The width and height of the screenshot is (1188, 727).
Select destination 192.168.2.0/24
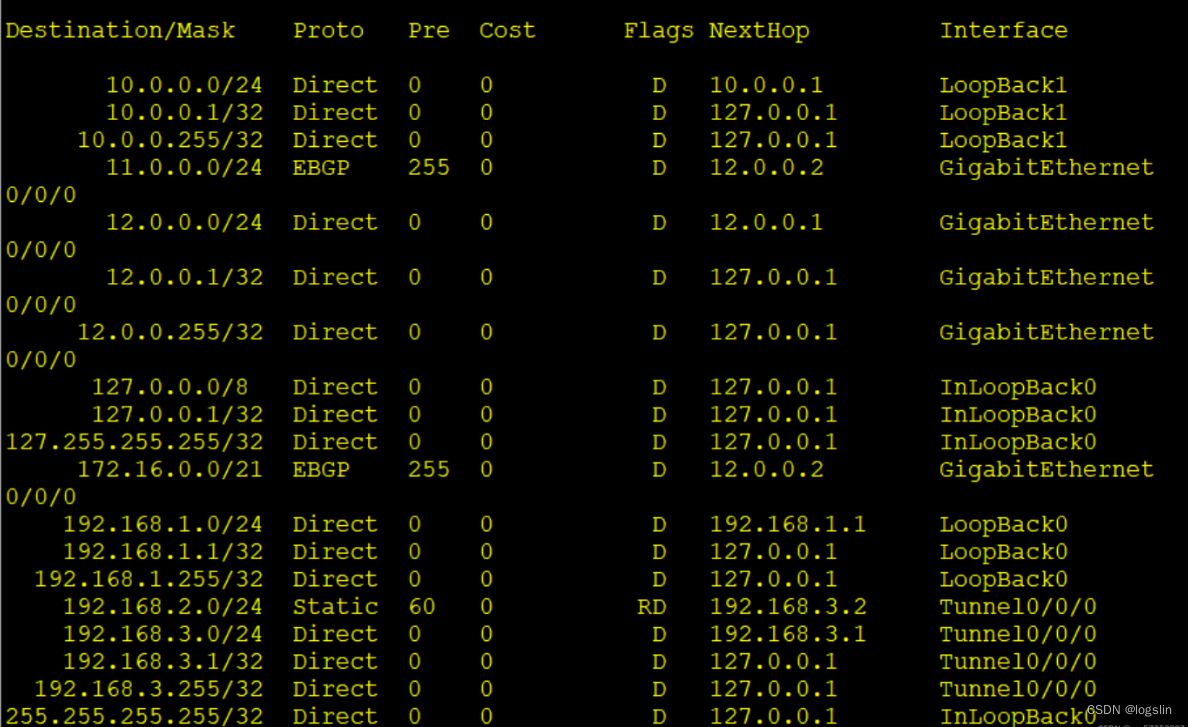(163, 607)
